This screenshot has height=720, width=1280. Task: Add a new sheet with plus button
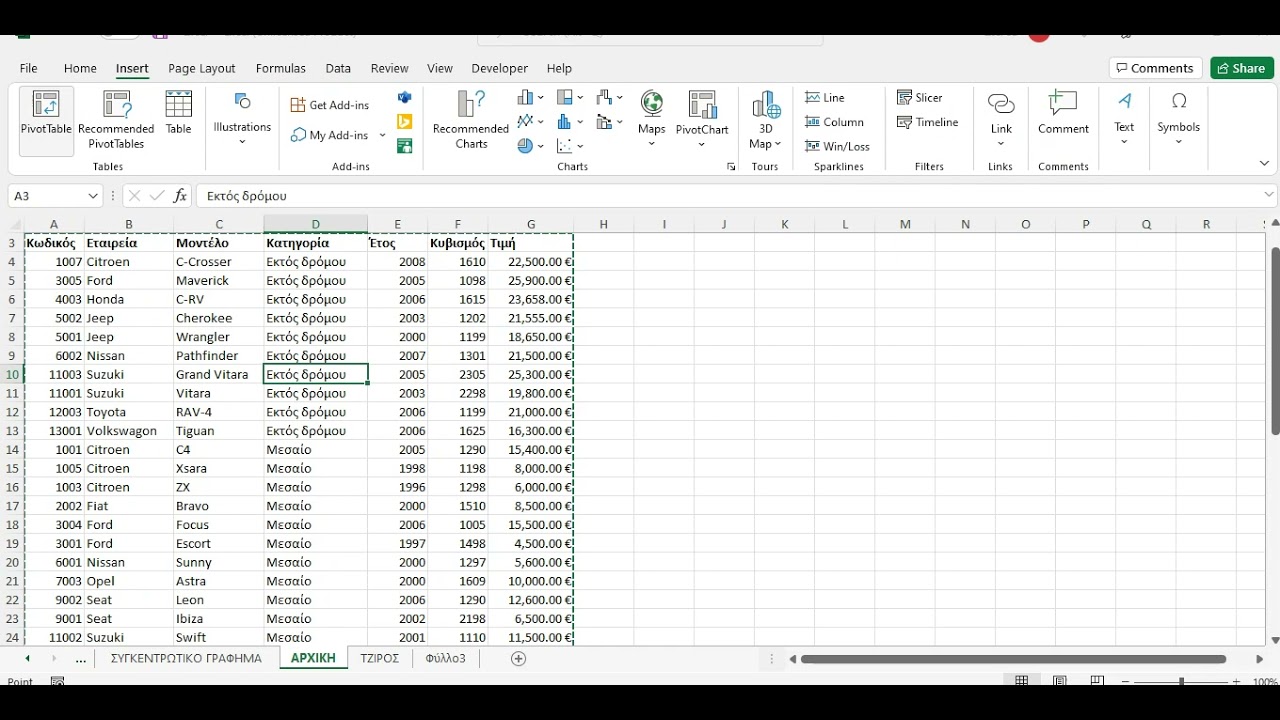point(518,658)
